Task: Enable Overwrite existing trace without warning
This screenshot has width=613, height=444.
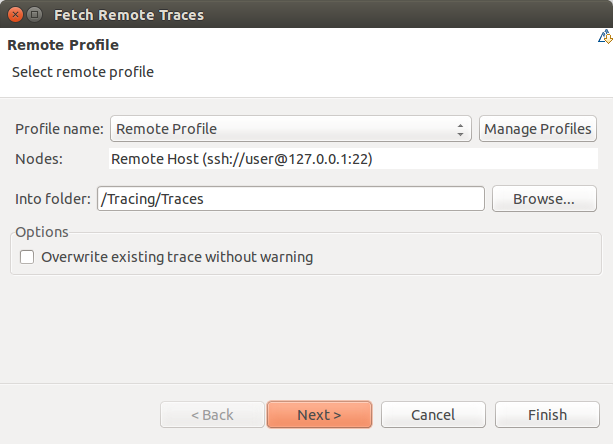Action: [x=27, y=257]
